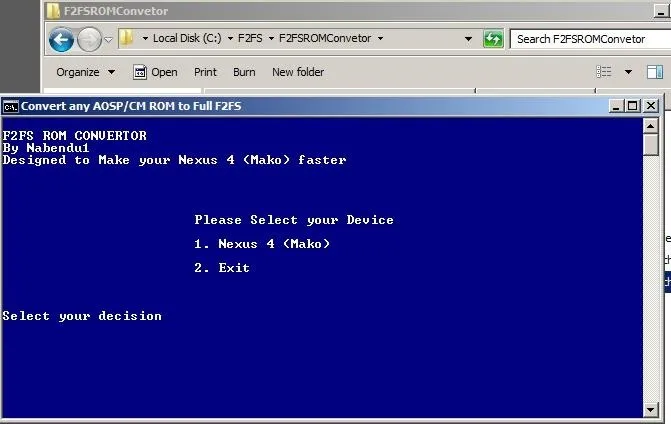Screen dimensions: 671x424
Task: Select F2FS folder in breadcrumb path
Action: [x=250, y=38]
